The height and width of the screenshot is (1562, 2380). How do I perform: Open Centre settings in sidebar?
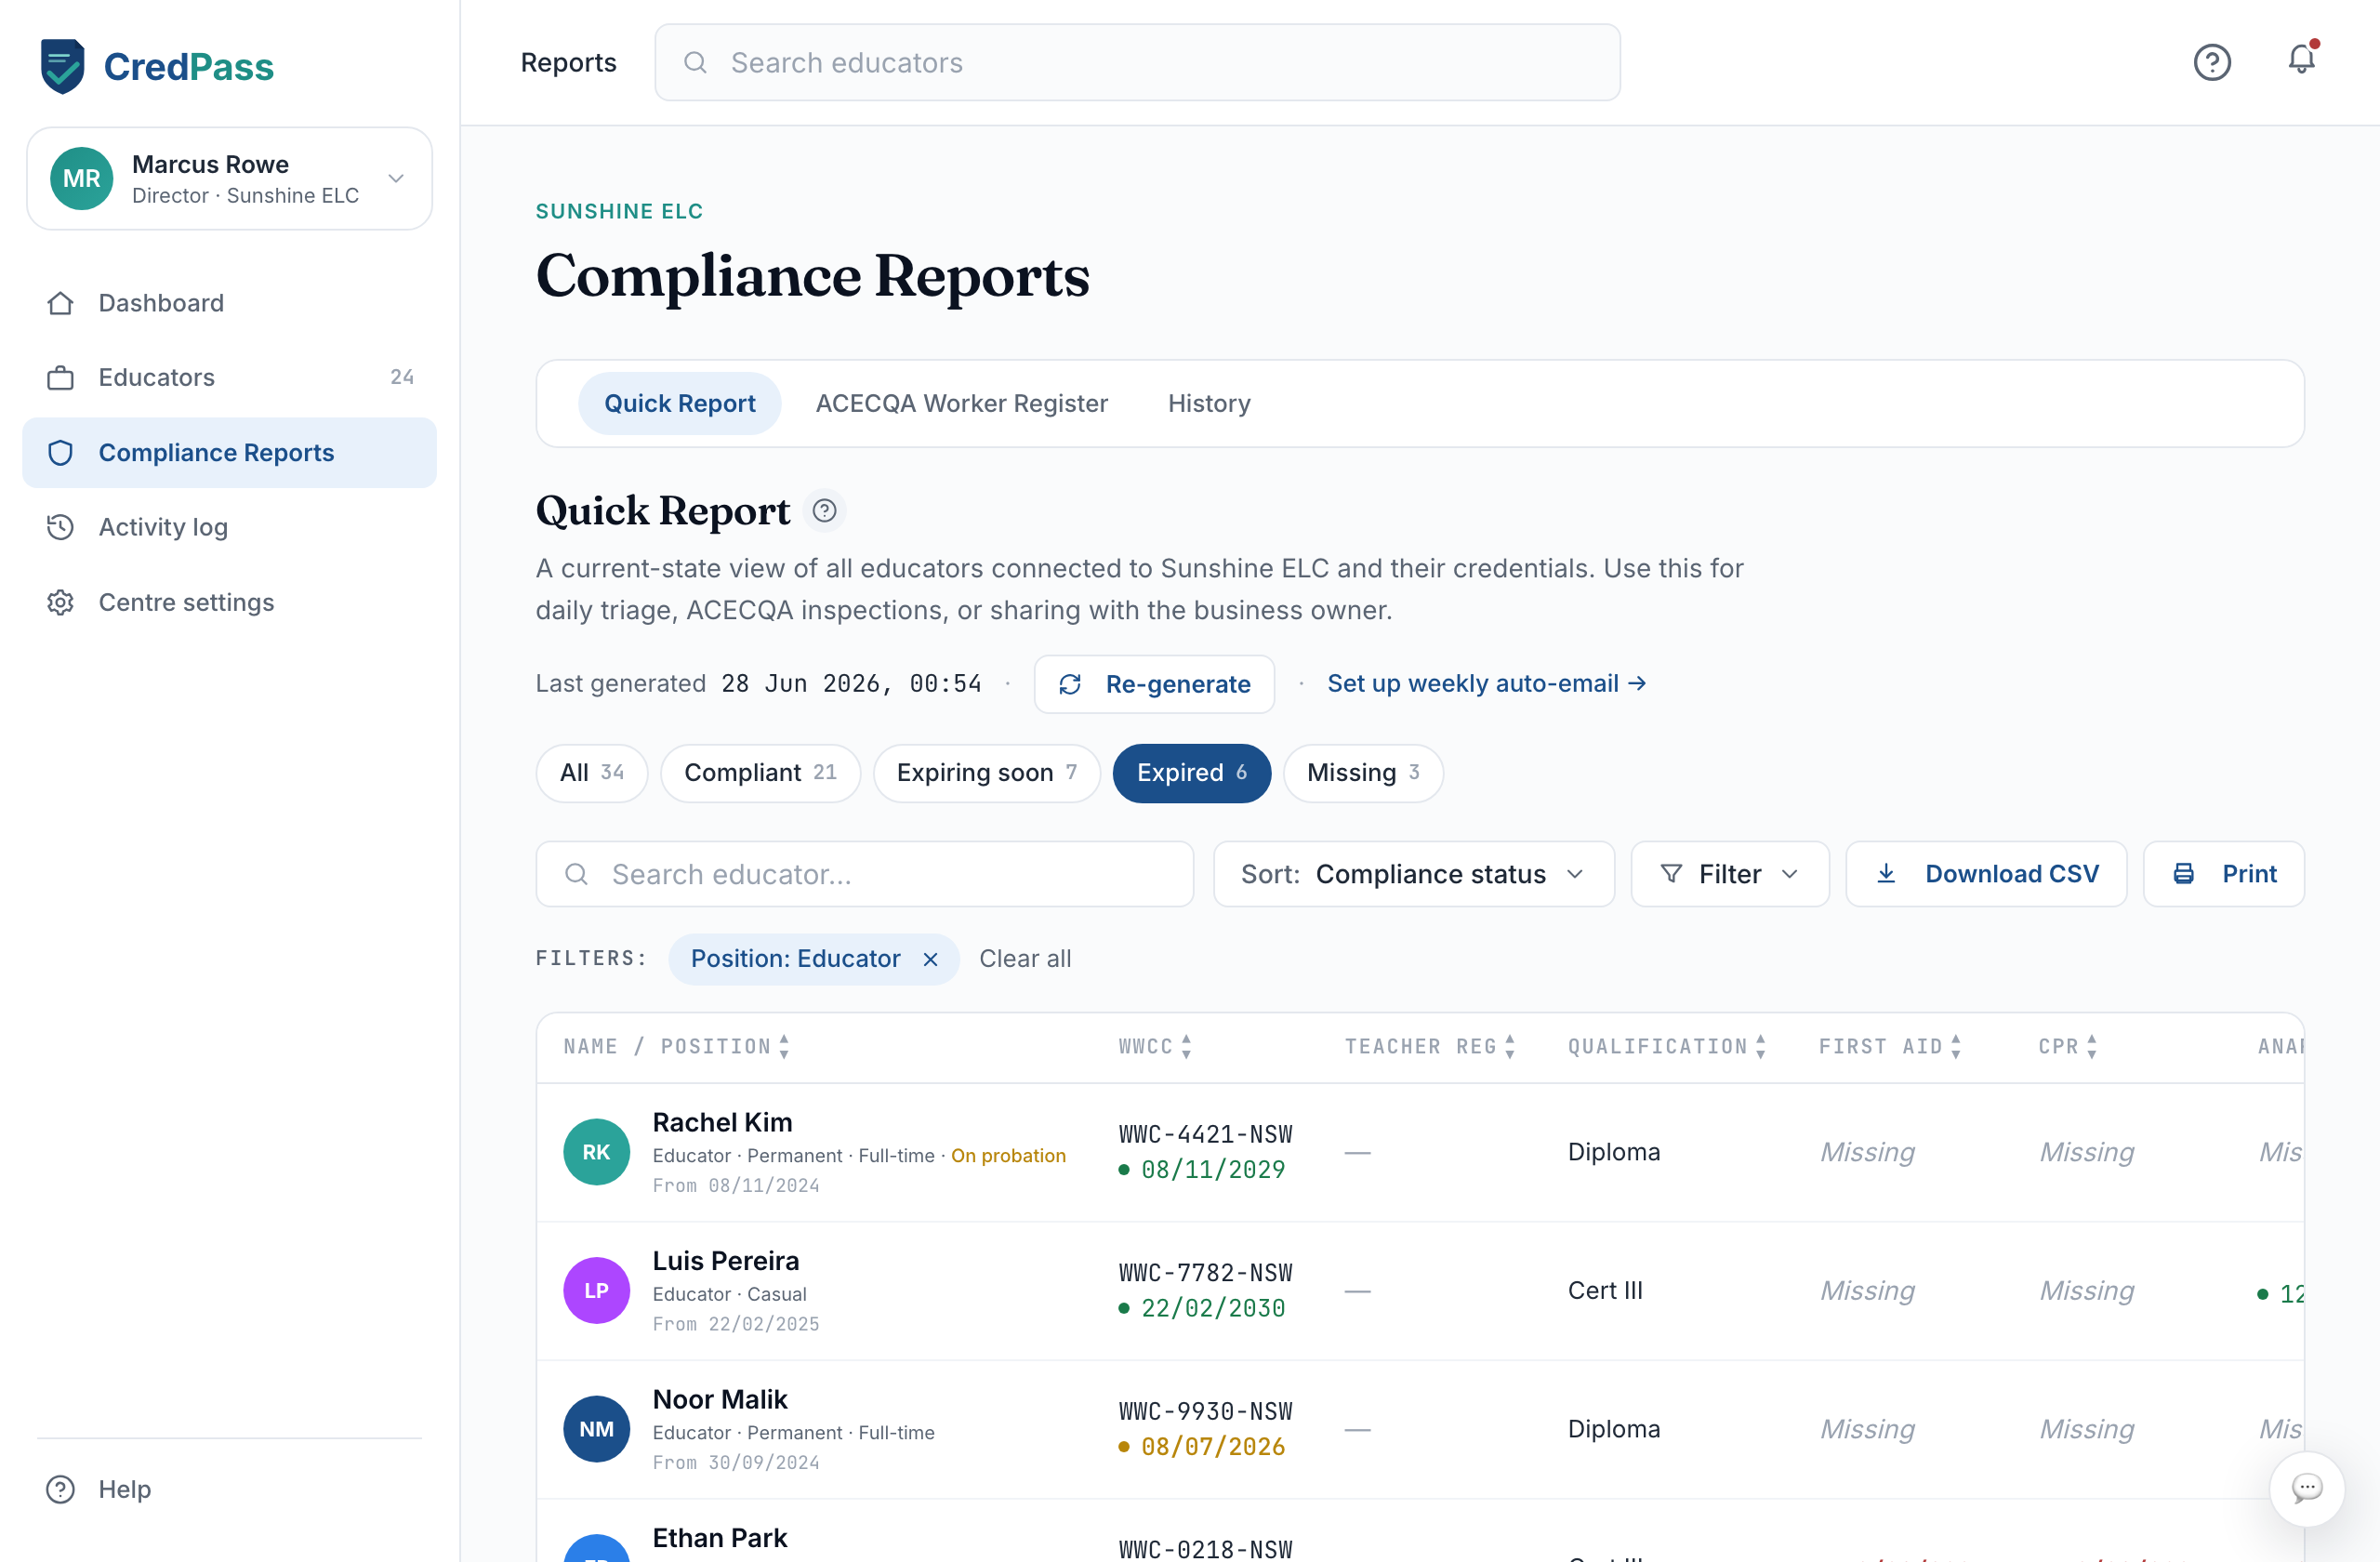pos(229,602)
